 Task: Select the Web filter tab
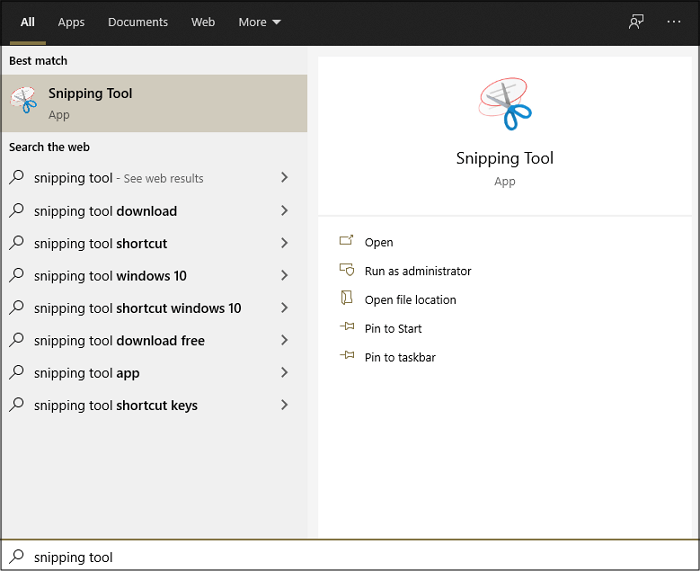(203, 22)
